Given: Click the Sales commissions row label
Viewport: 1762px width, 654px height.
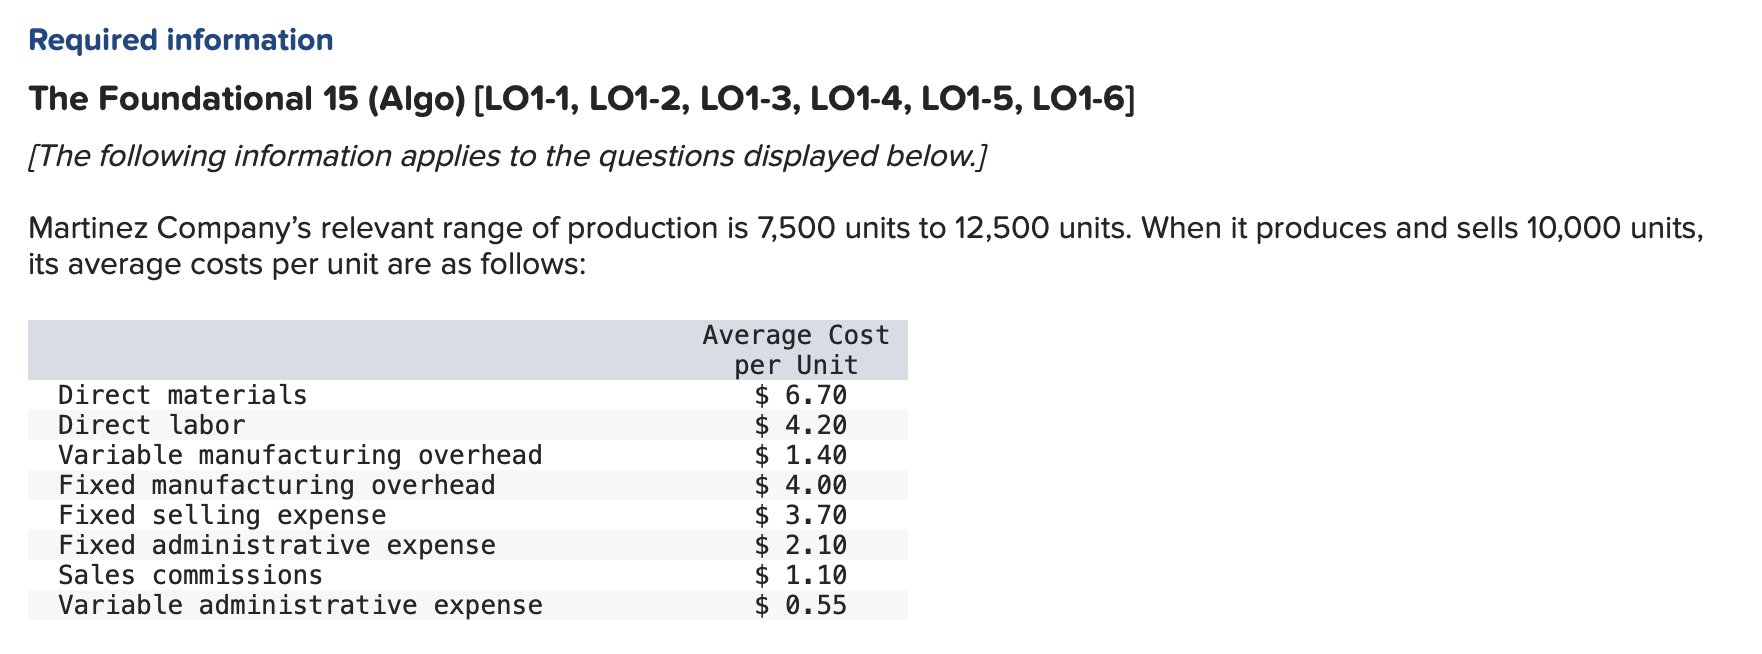Looking at the screenshot, I should (191, 575).
